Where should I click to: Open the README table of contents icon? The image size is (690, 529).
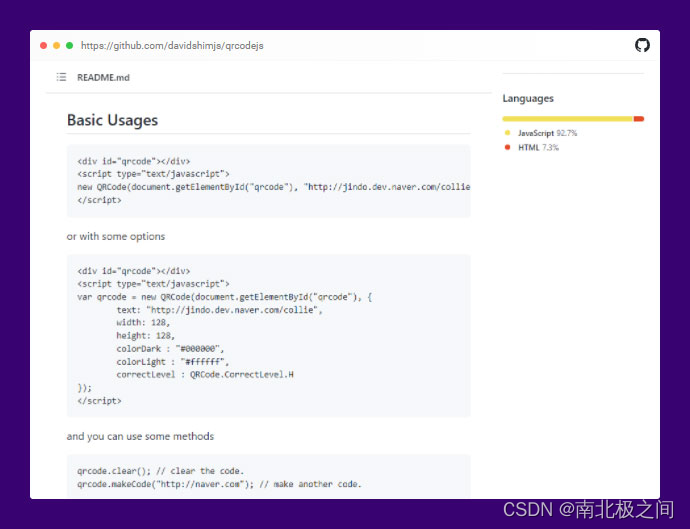tap(61, 77)
